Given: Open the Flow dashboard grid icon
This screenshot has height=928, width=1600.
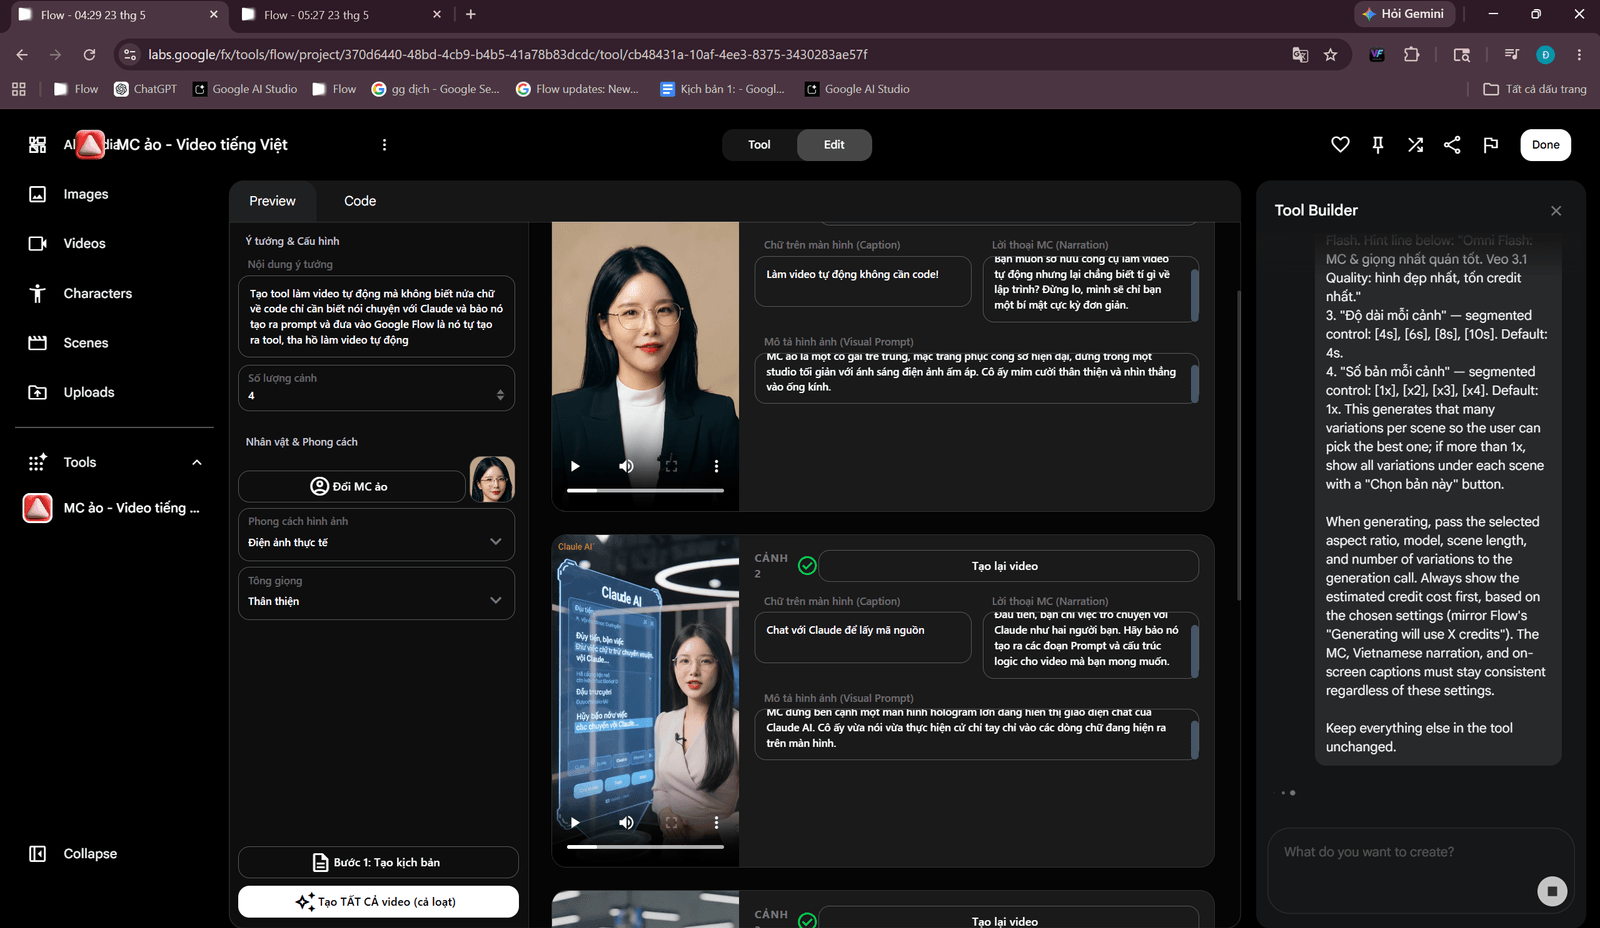Looking at the screenshot, I should (x=37, y=145).
